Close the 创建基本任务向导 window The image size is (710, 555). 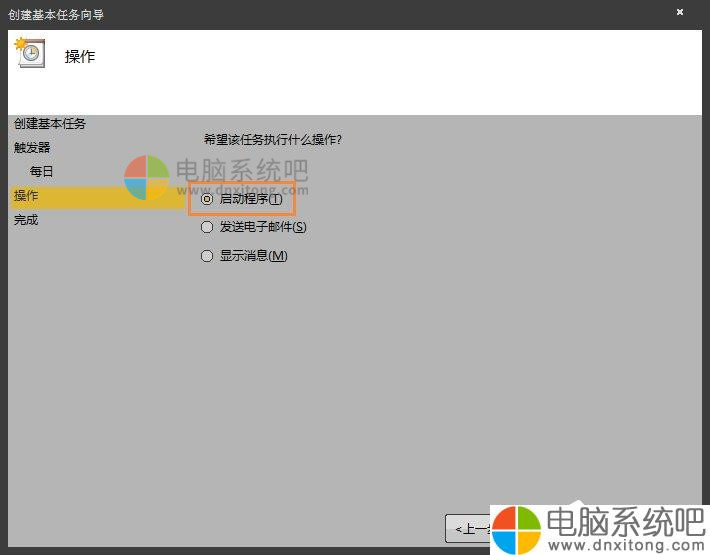pos(680,12)
